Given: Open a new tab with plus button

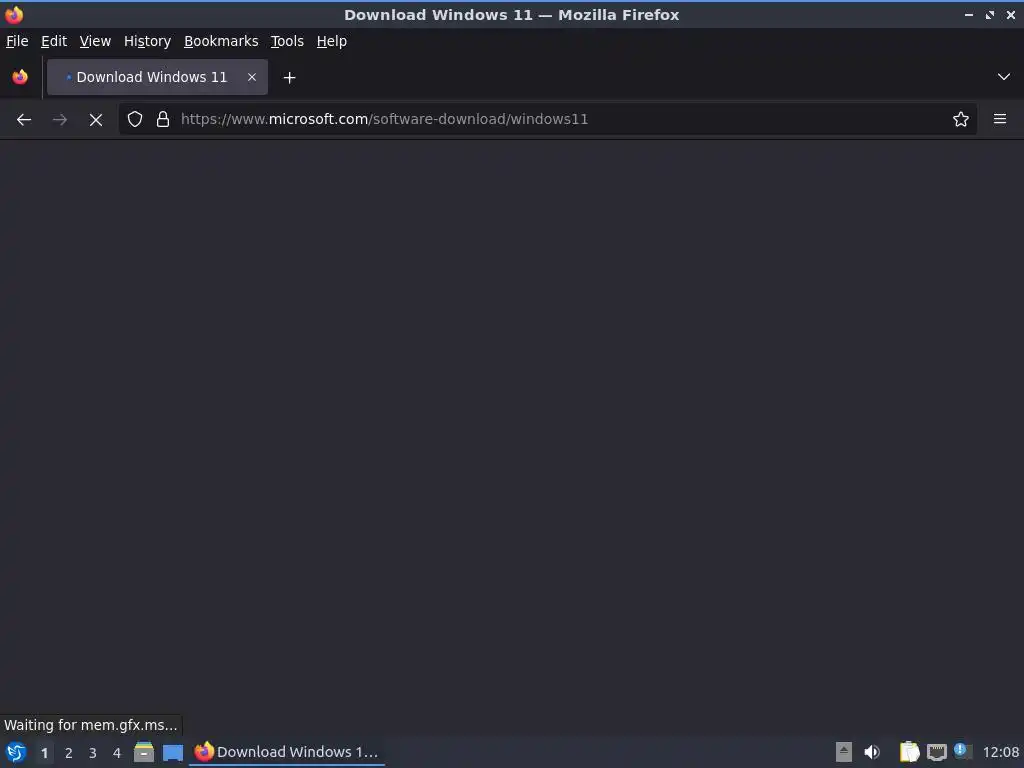Looking at the screenshot, I should tap(289, 78).
